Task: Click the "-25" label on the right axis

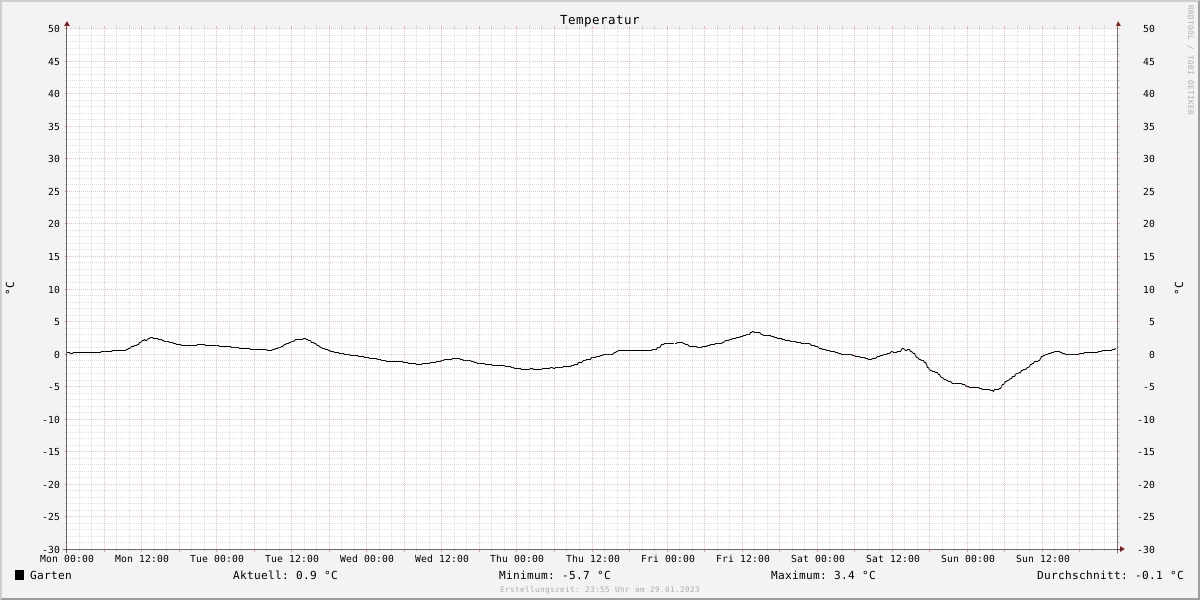Action: [1148, 517]
